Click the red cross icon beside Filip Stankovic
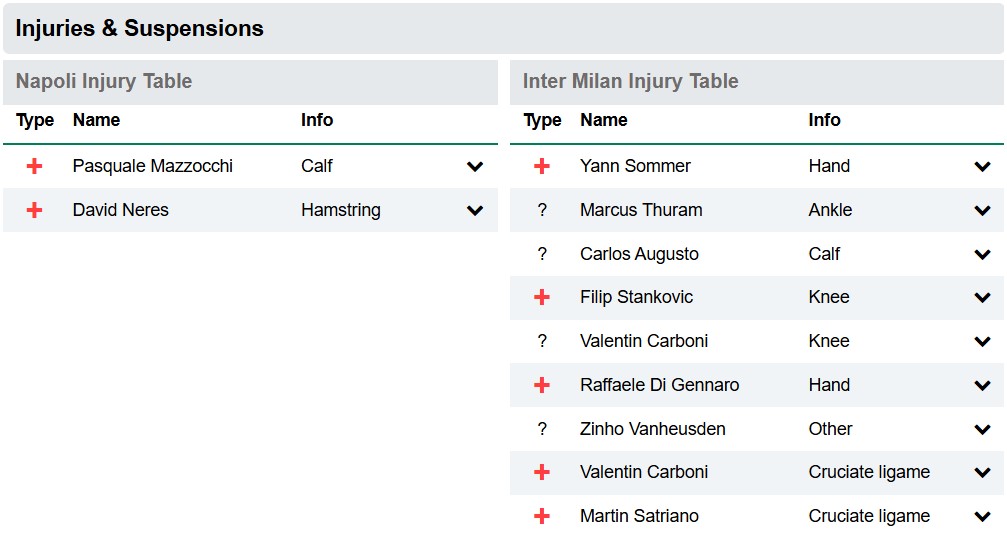Image resolution: width=1007 pixels, height=543 pixels. pos(542,297)
